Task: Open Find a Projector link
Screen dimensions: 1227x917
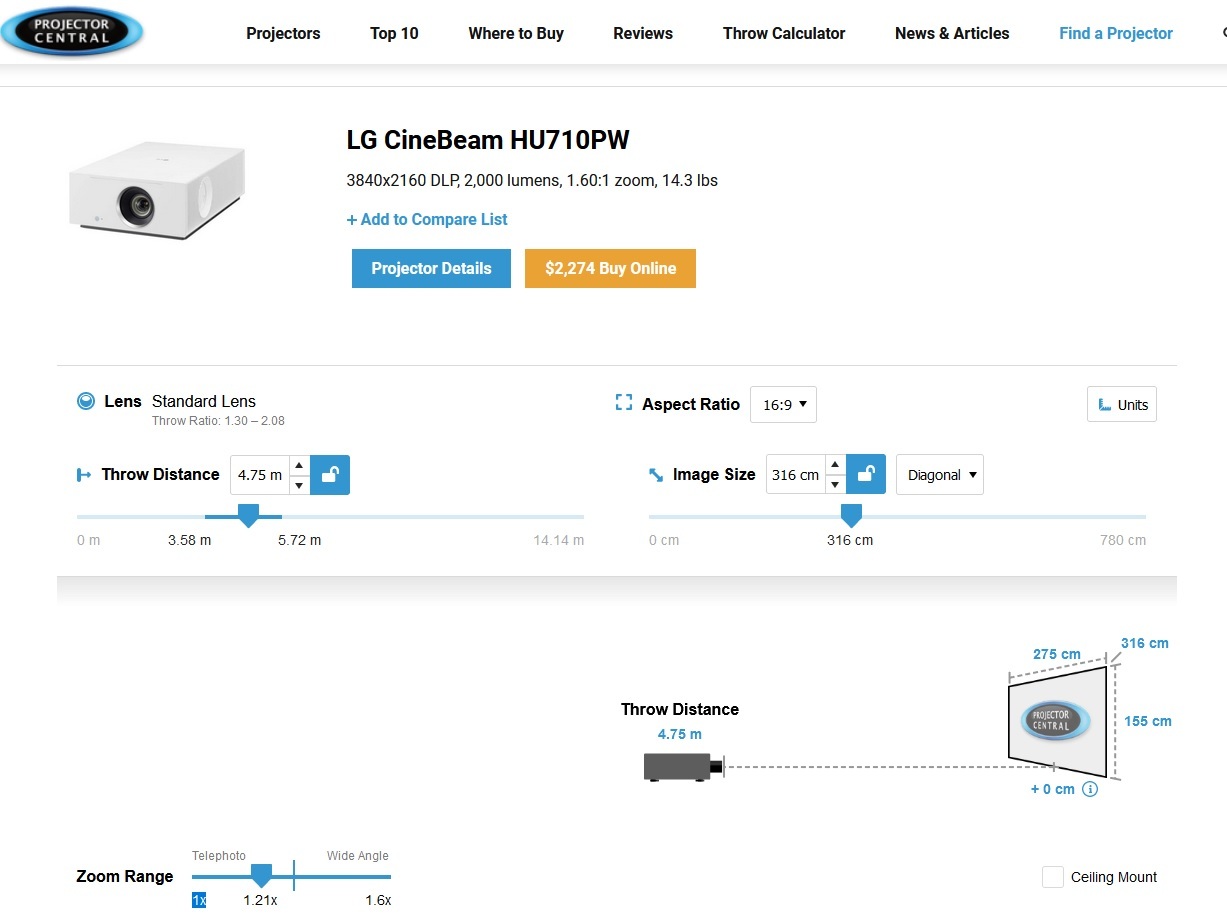Action: point(1116,33)
